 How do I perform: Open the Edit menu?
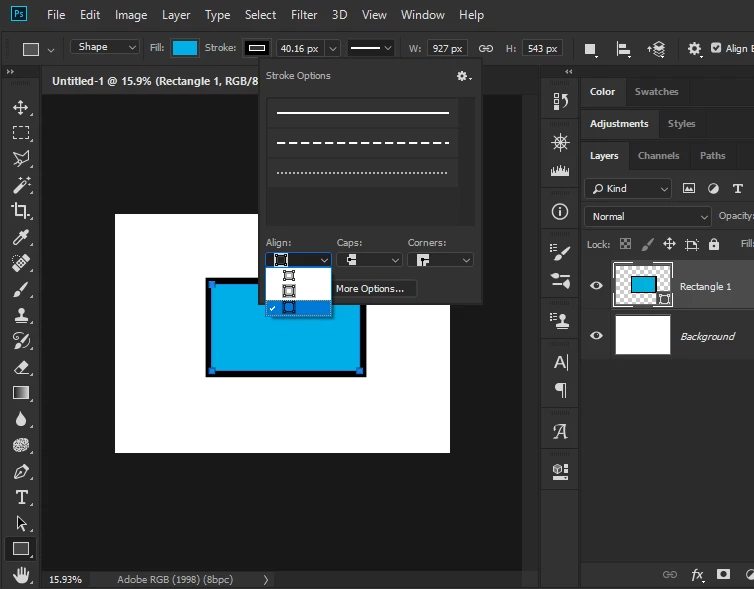pos(90,15)
